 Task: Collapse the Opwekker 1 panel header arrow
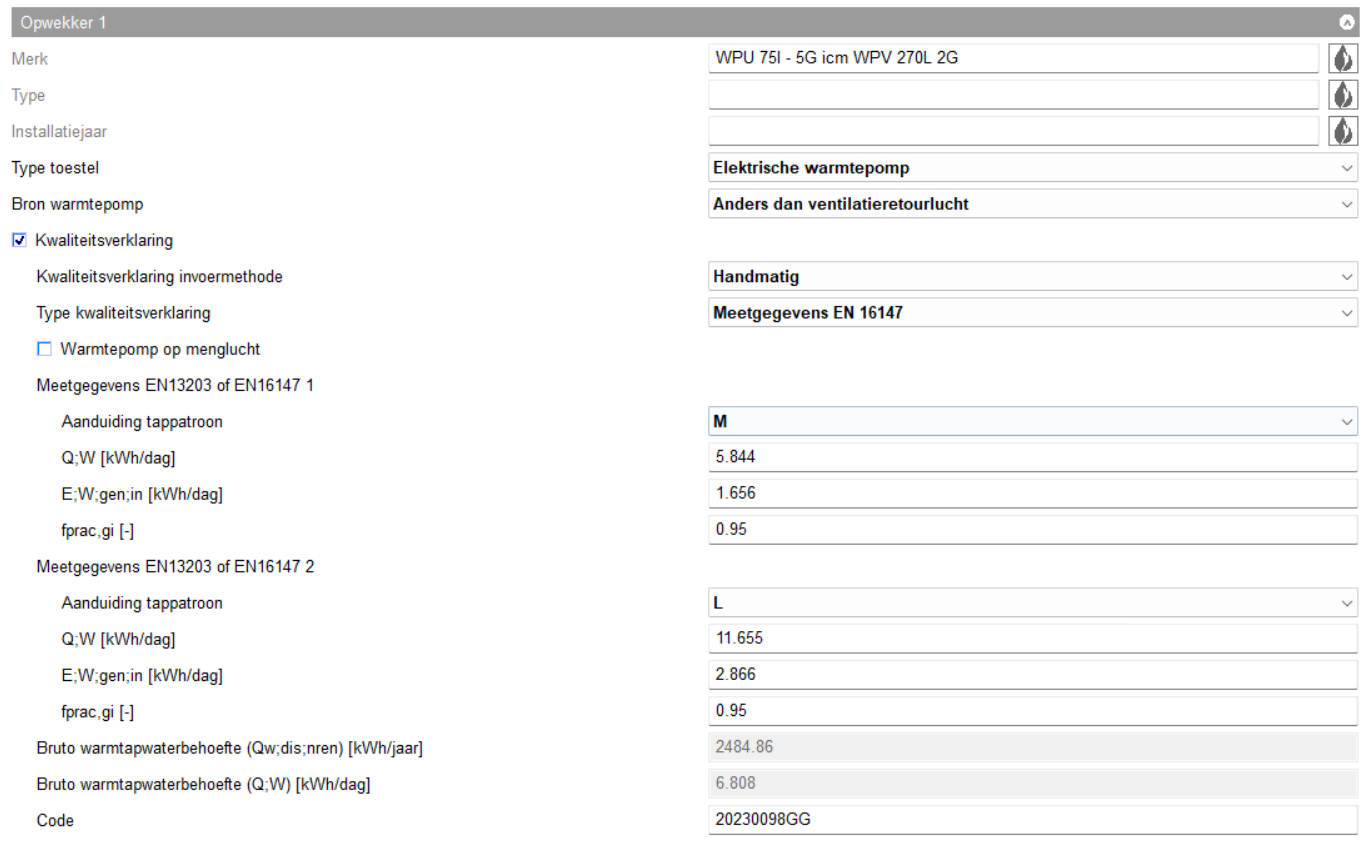pyautogui.click(x=1346, y=22)
